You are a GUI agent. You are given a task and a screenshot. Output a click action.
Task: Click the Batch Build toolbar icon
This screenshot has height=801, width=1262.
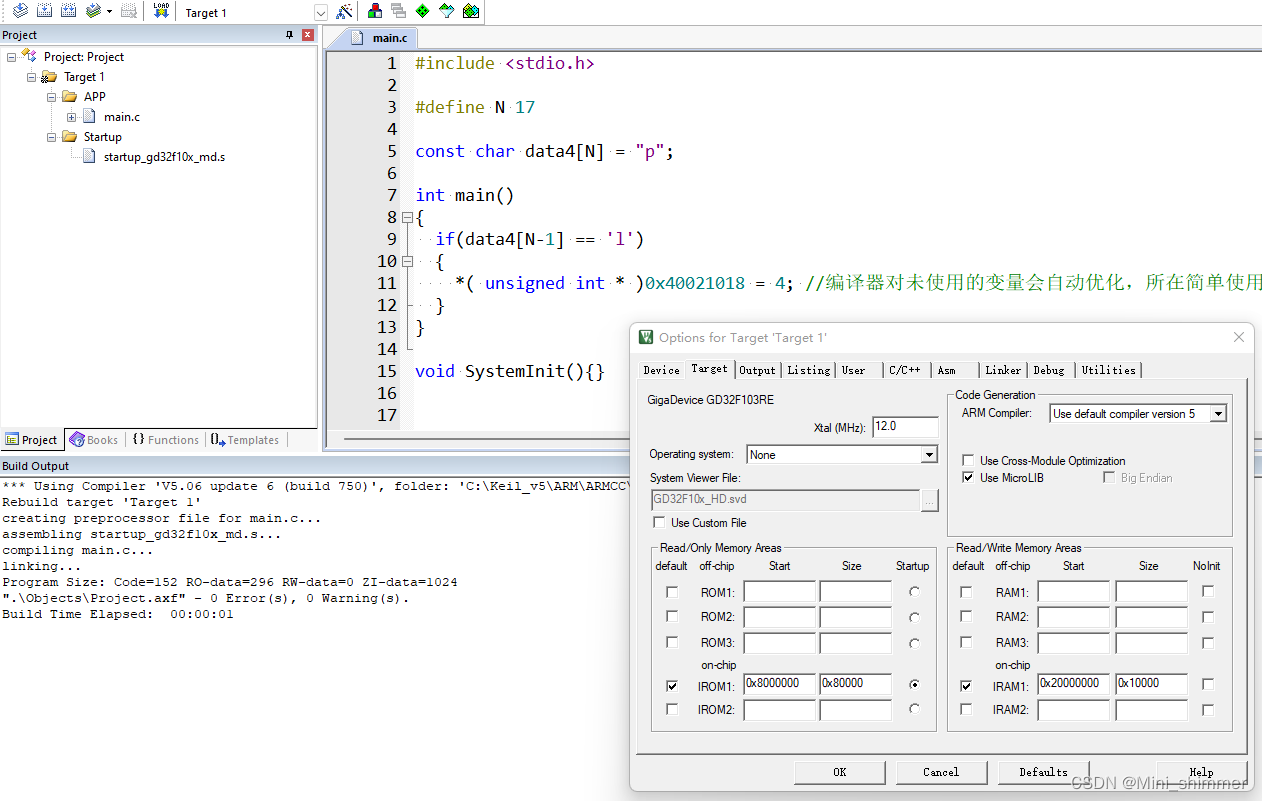[x=94, y=12]
